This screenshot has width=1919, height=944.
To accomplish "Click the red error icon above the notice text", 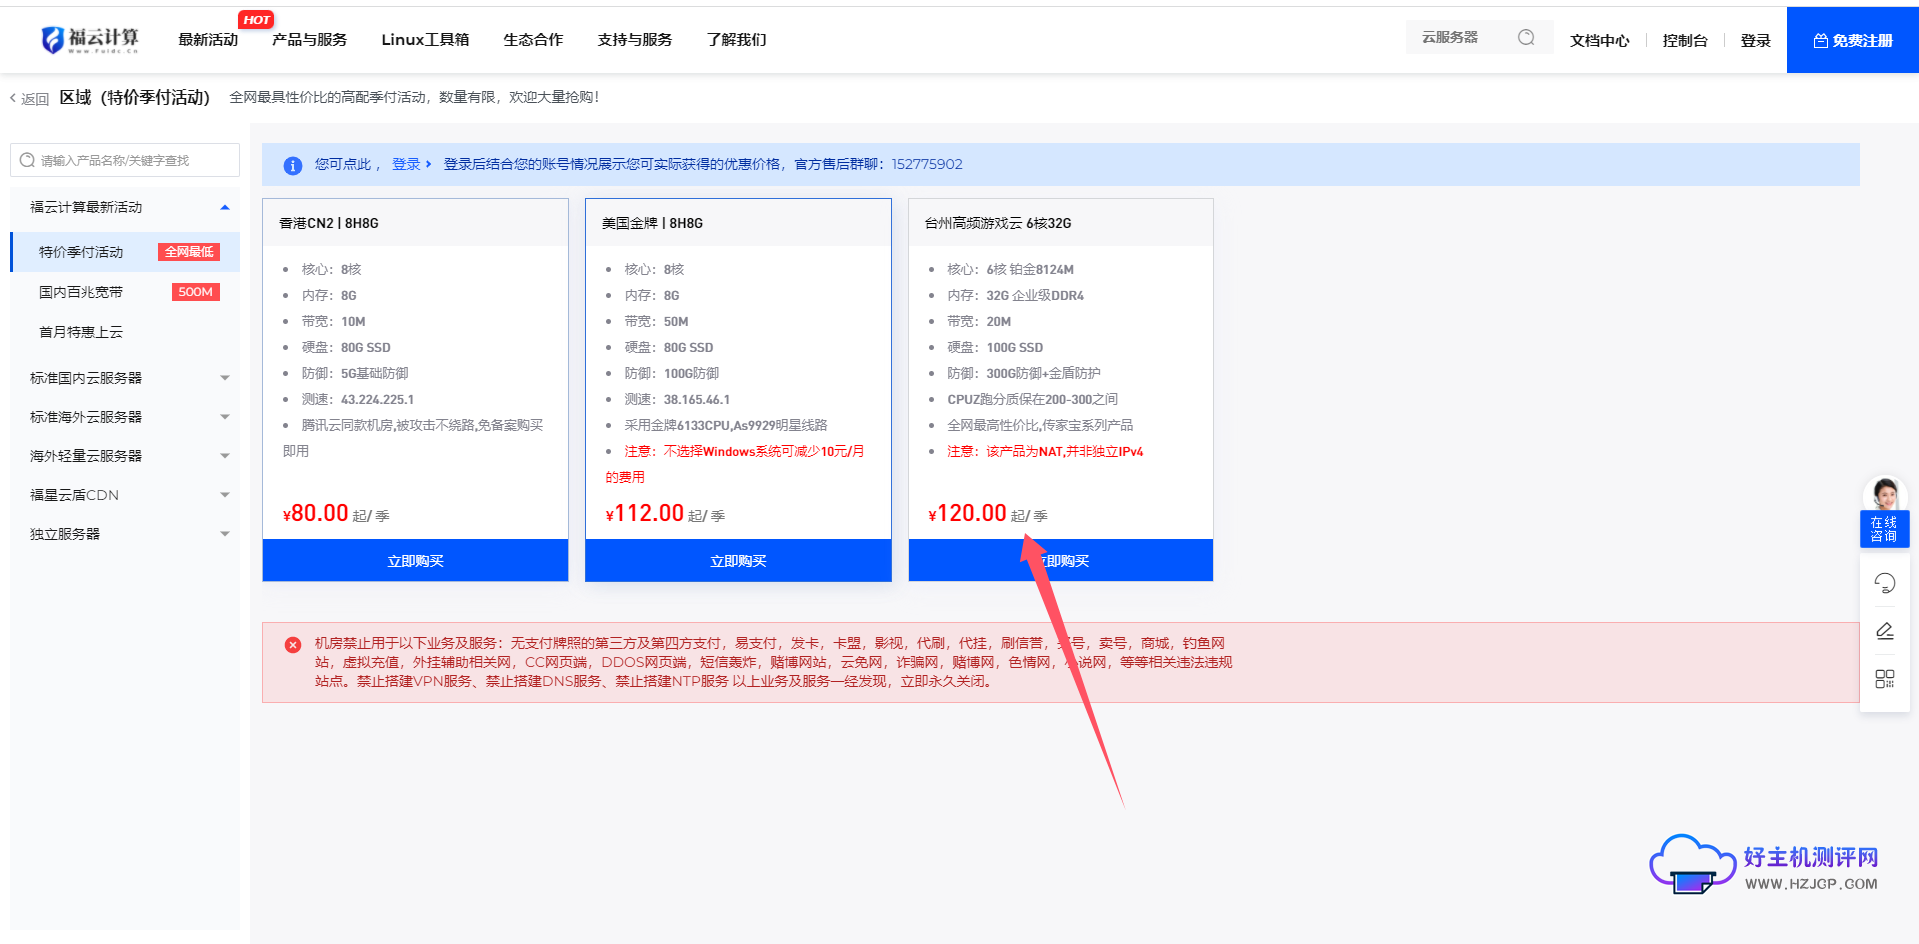I will (x=292, y=643).
